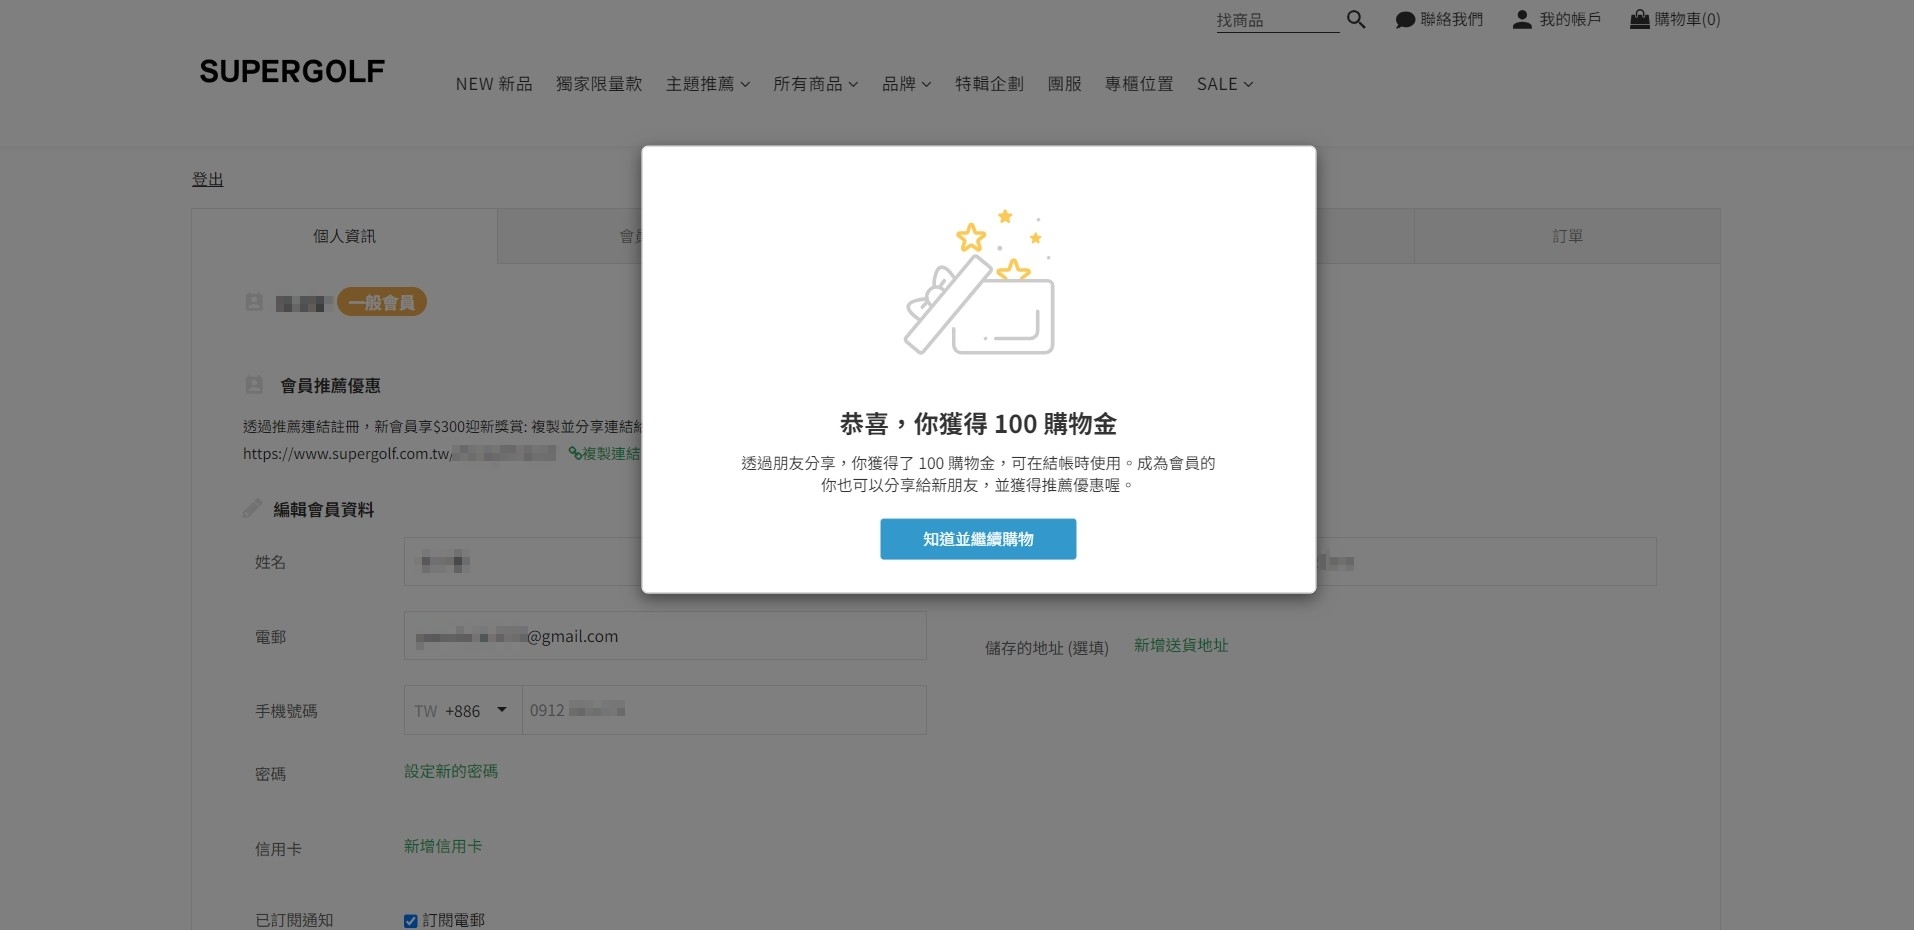Click the member badge icon before 一般會員

[x=254, y=302]
